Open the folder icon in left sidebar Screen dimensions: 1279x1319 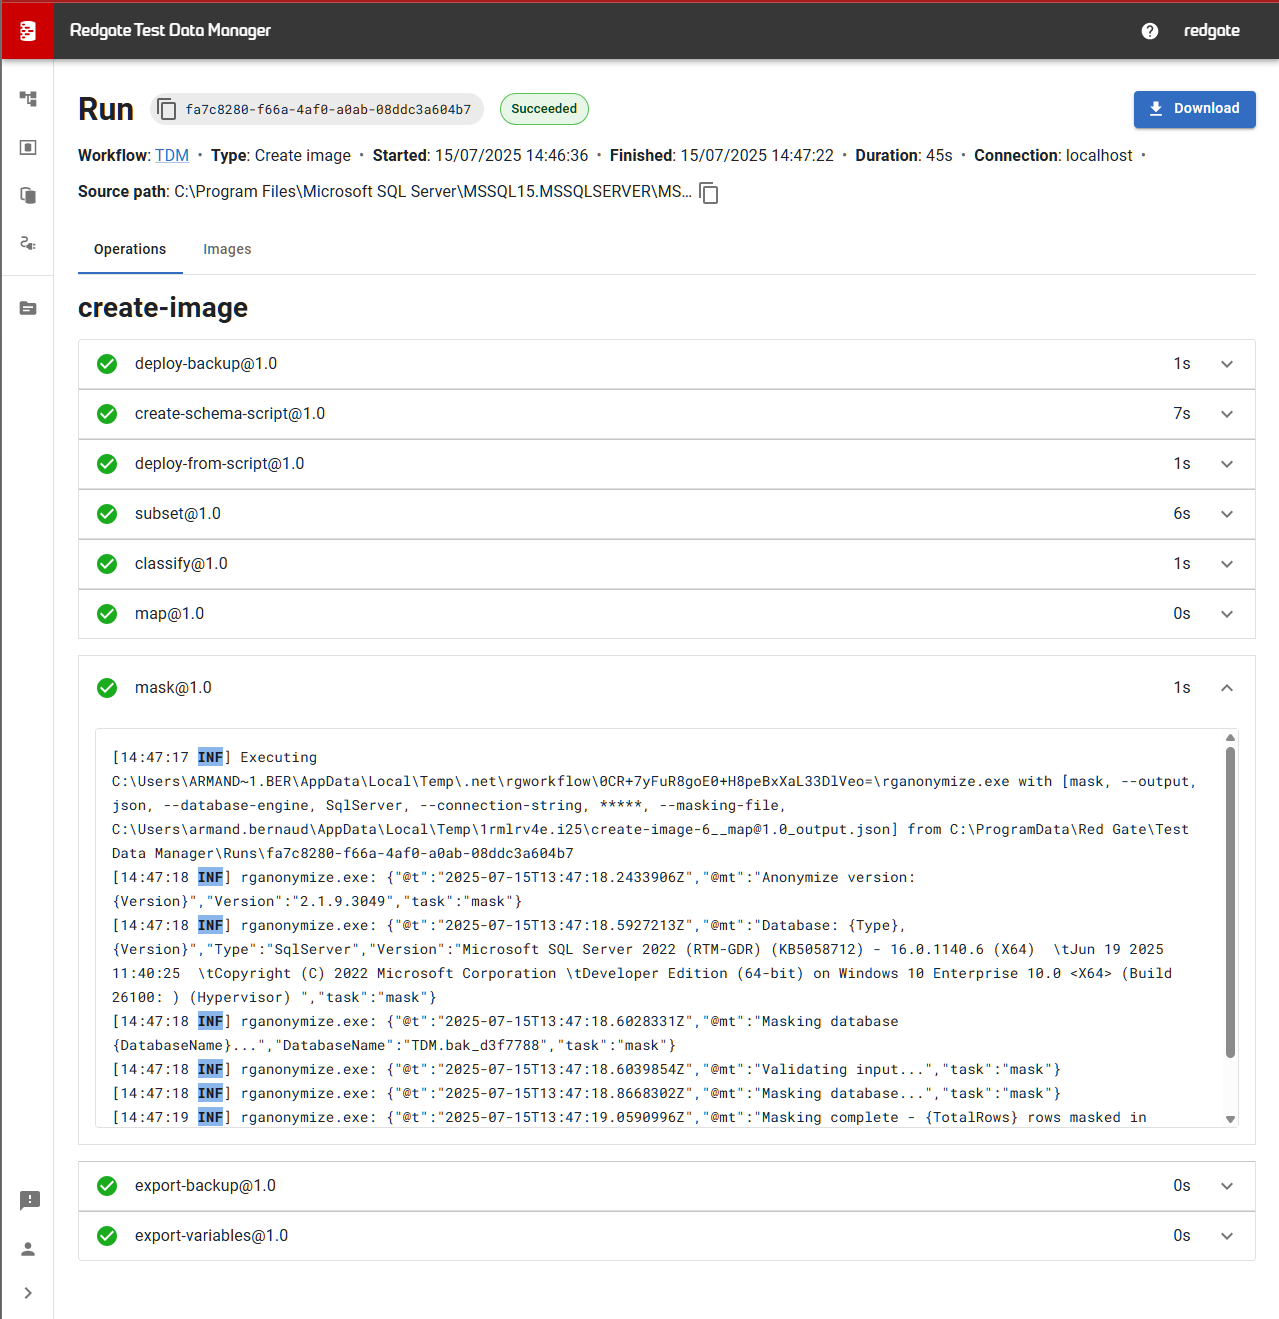coord(28,308)
